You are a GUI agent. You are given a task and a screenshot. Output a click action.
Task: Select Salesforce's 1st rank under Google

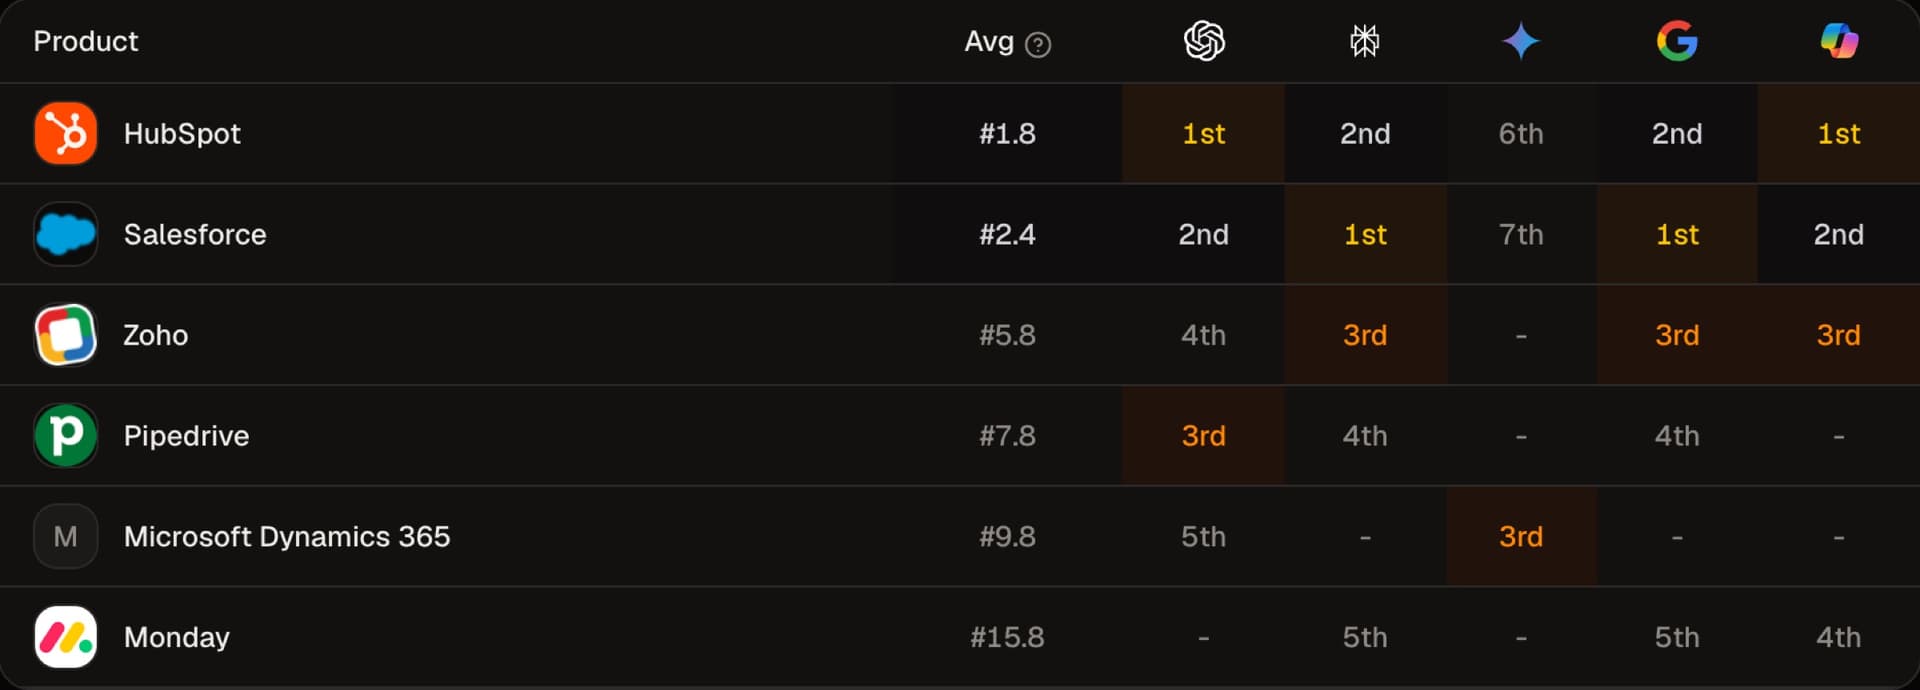[1677, 235]
